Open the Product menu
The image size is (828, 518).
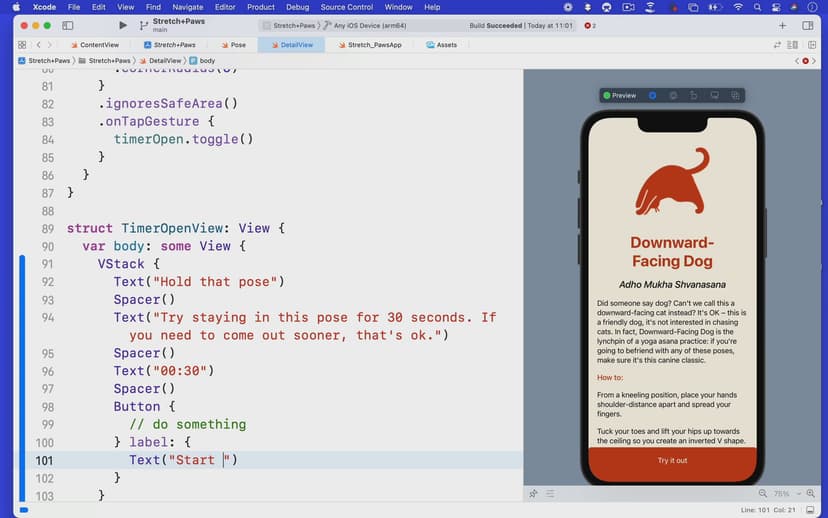coord(260,7)
